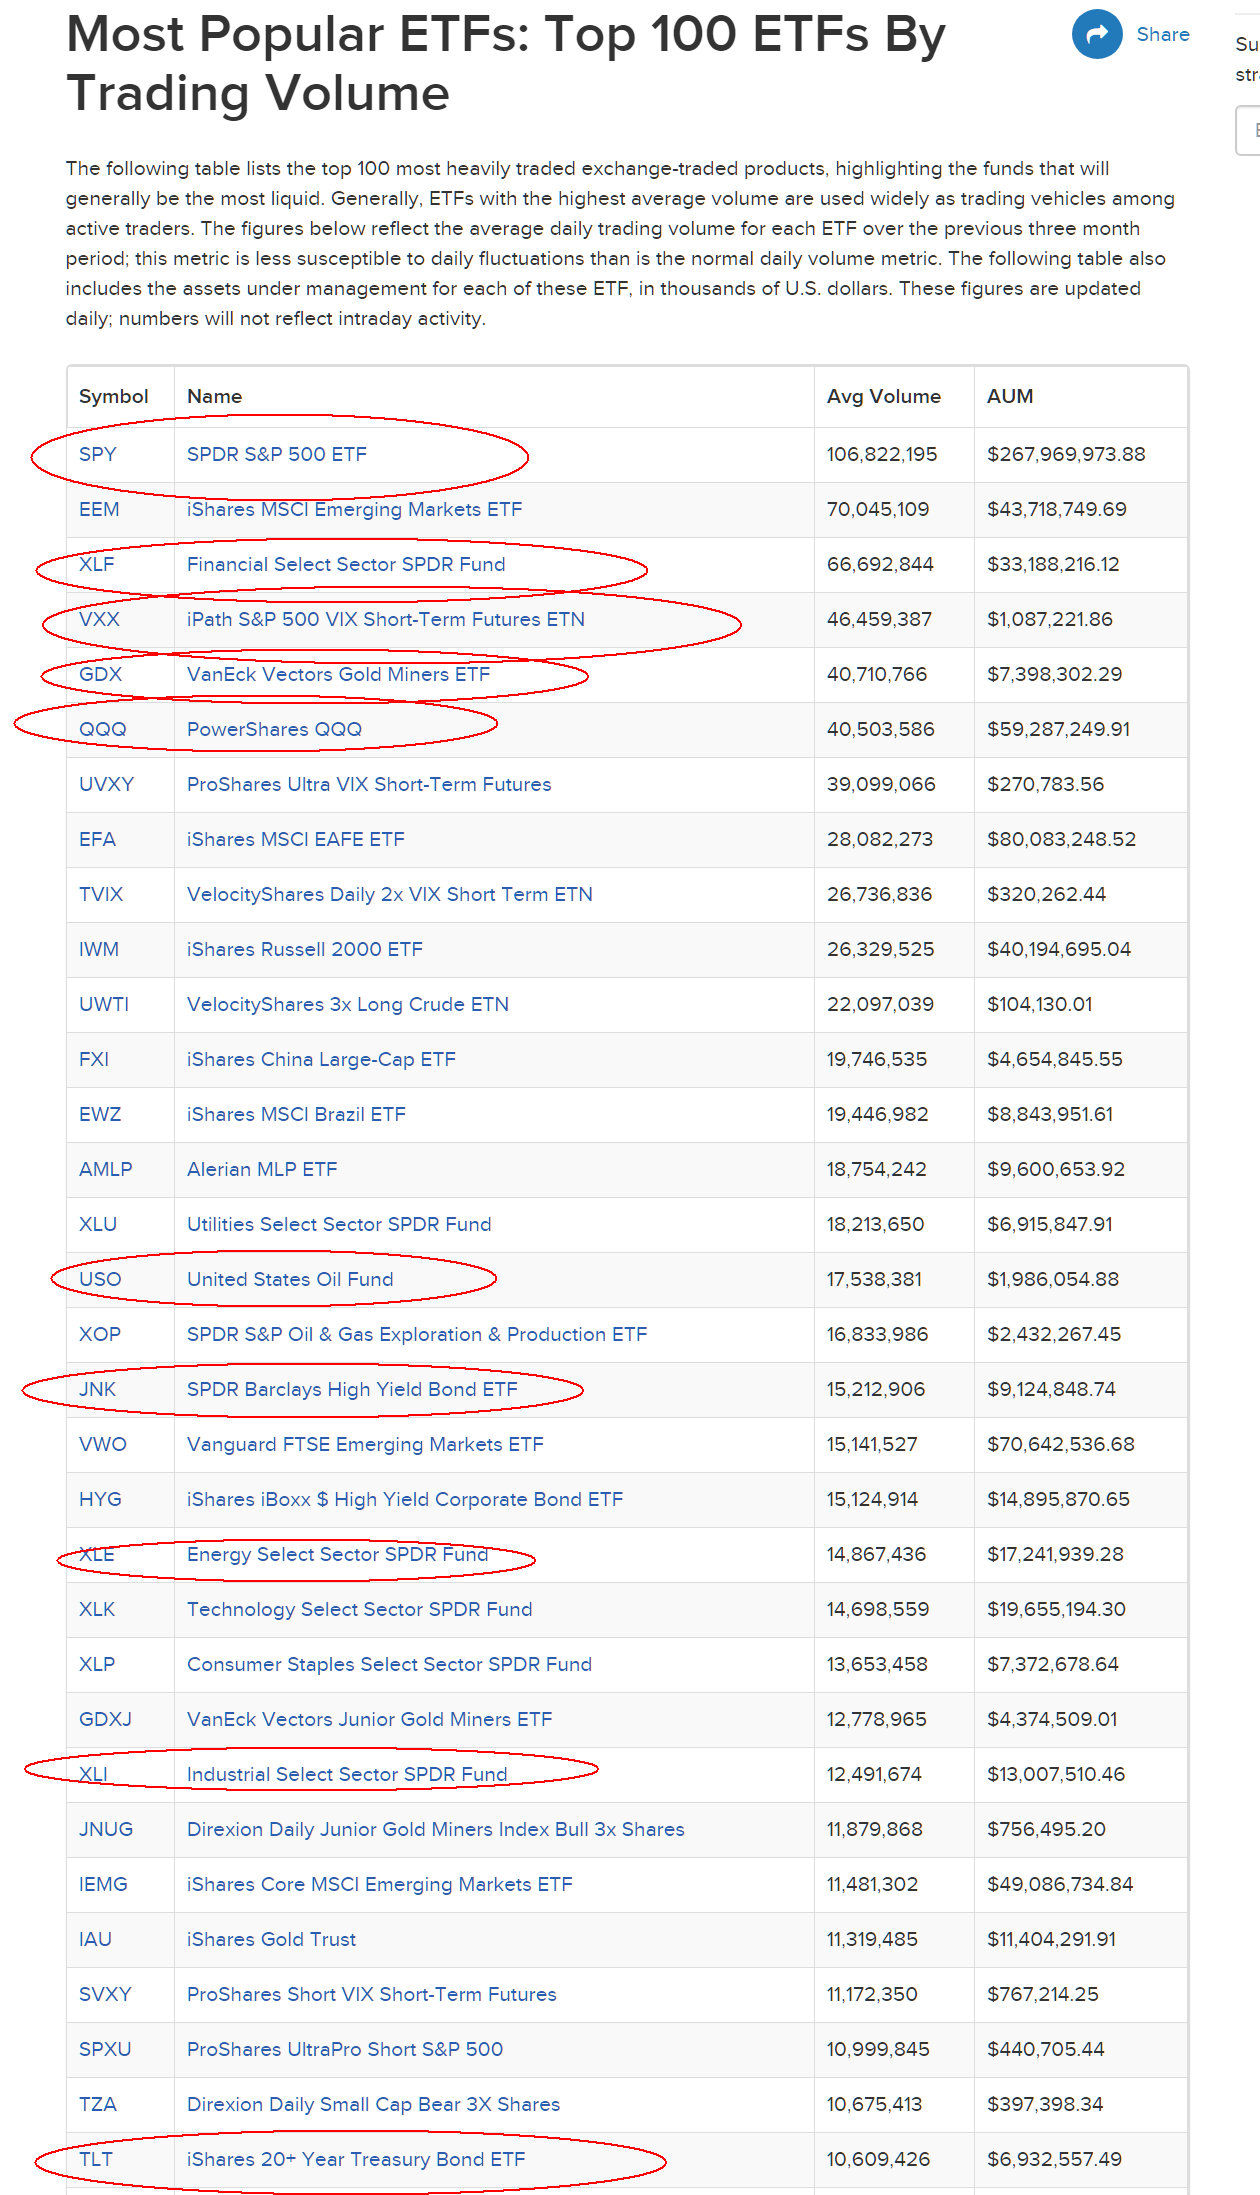Open iPath S&P 500 VIX Short-Term Futures ETN
Image resolution: width=1260 pixels, height=2195 pixels.
click(386, 619)
